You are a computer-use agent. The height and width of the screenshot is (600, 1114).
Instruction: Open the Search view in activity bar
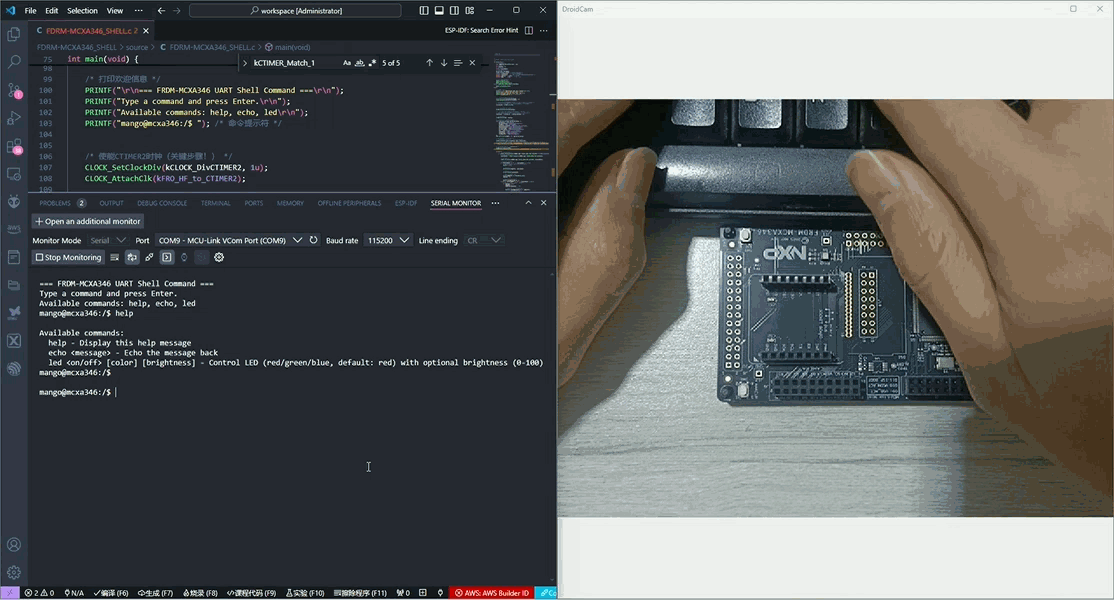tap(14, 62)
